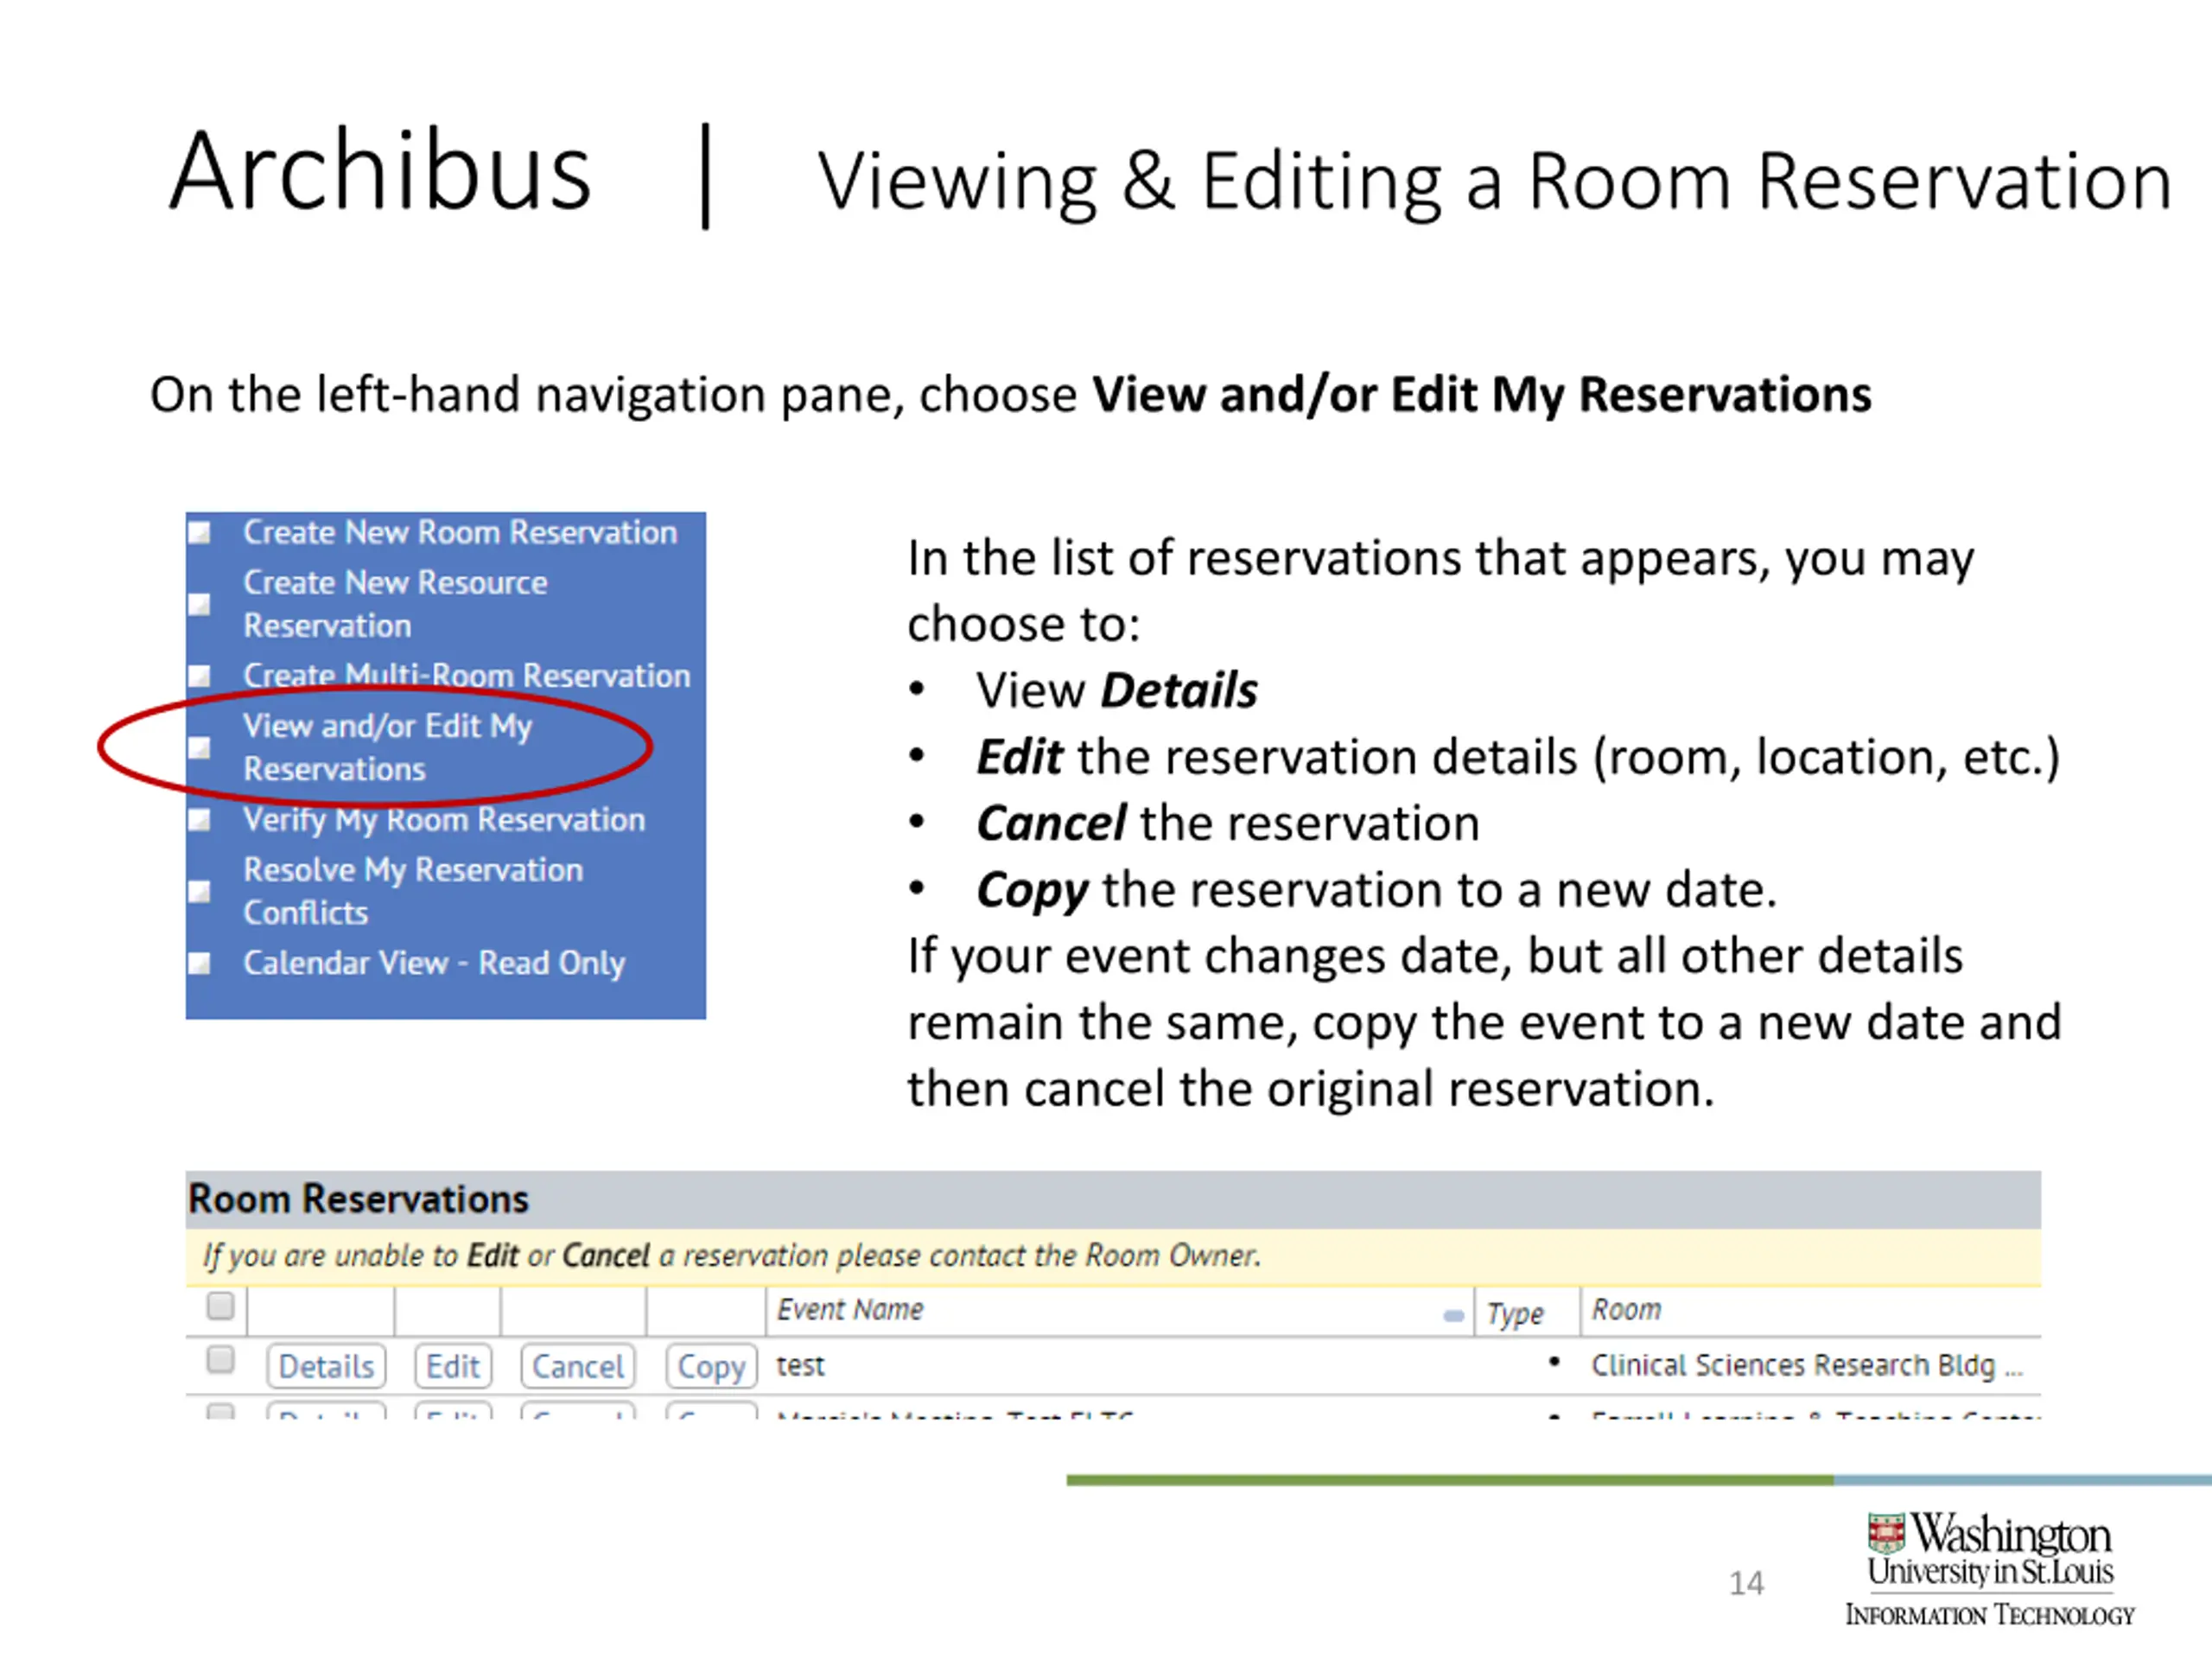Image resolution: width=2212 pixels, height=1659 pixels.
Task: Open Clinical Sciences Research Bldg room entry
Action: pos(1807,1365)
